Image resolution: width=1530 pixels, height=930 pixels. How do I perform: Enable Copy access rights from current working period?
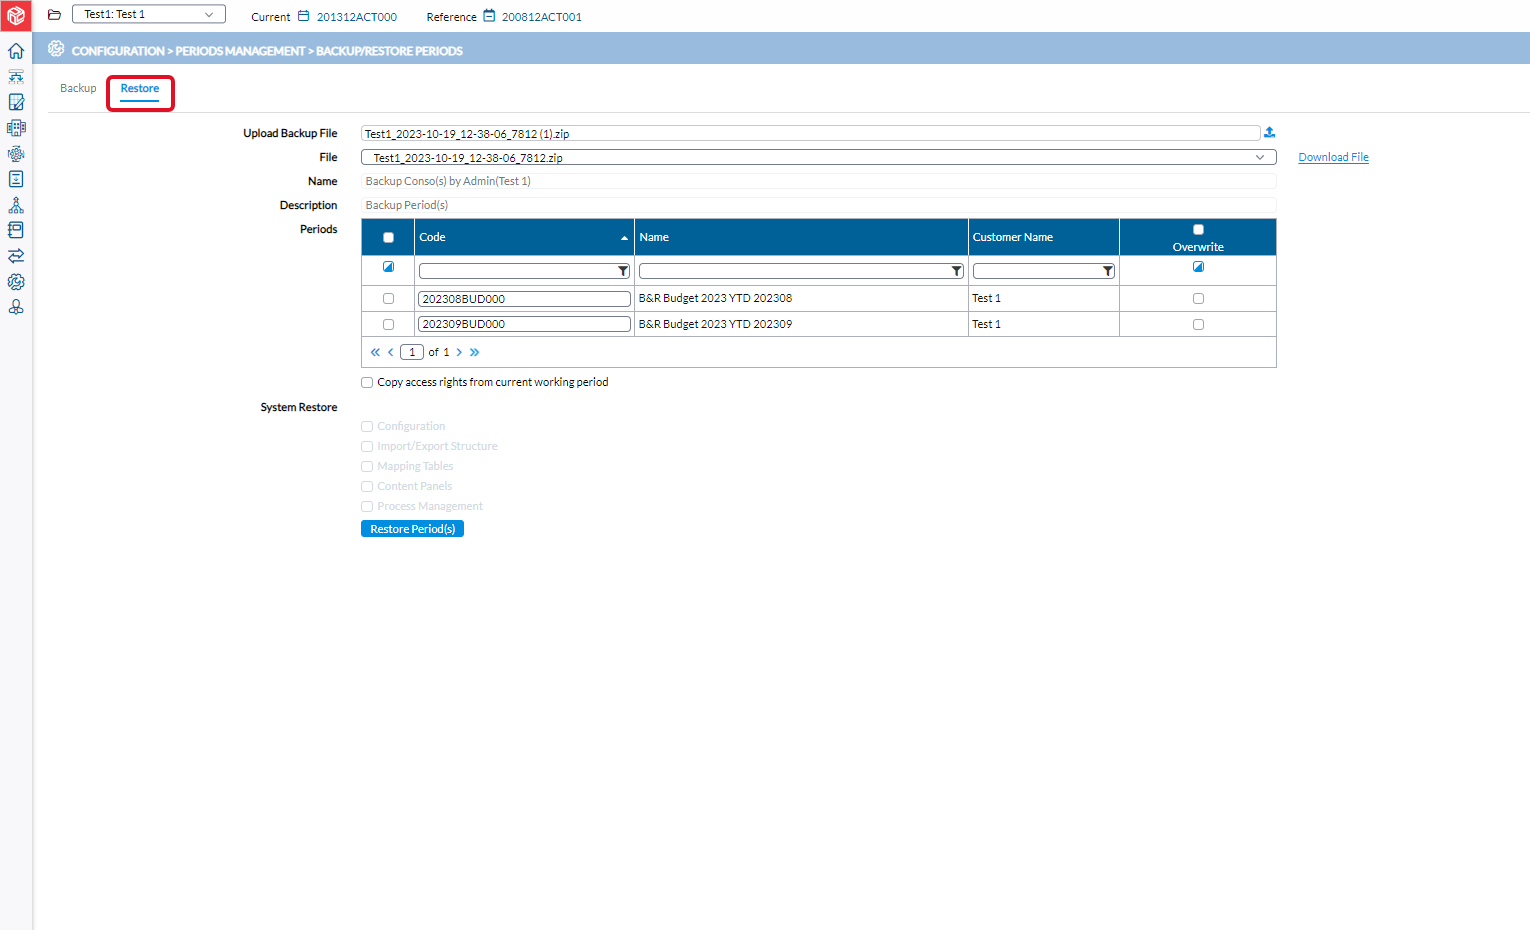click(x=367, y=382)
